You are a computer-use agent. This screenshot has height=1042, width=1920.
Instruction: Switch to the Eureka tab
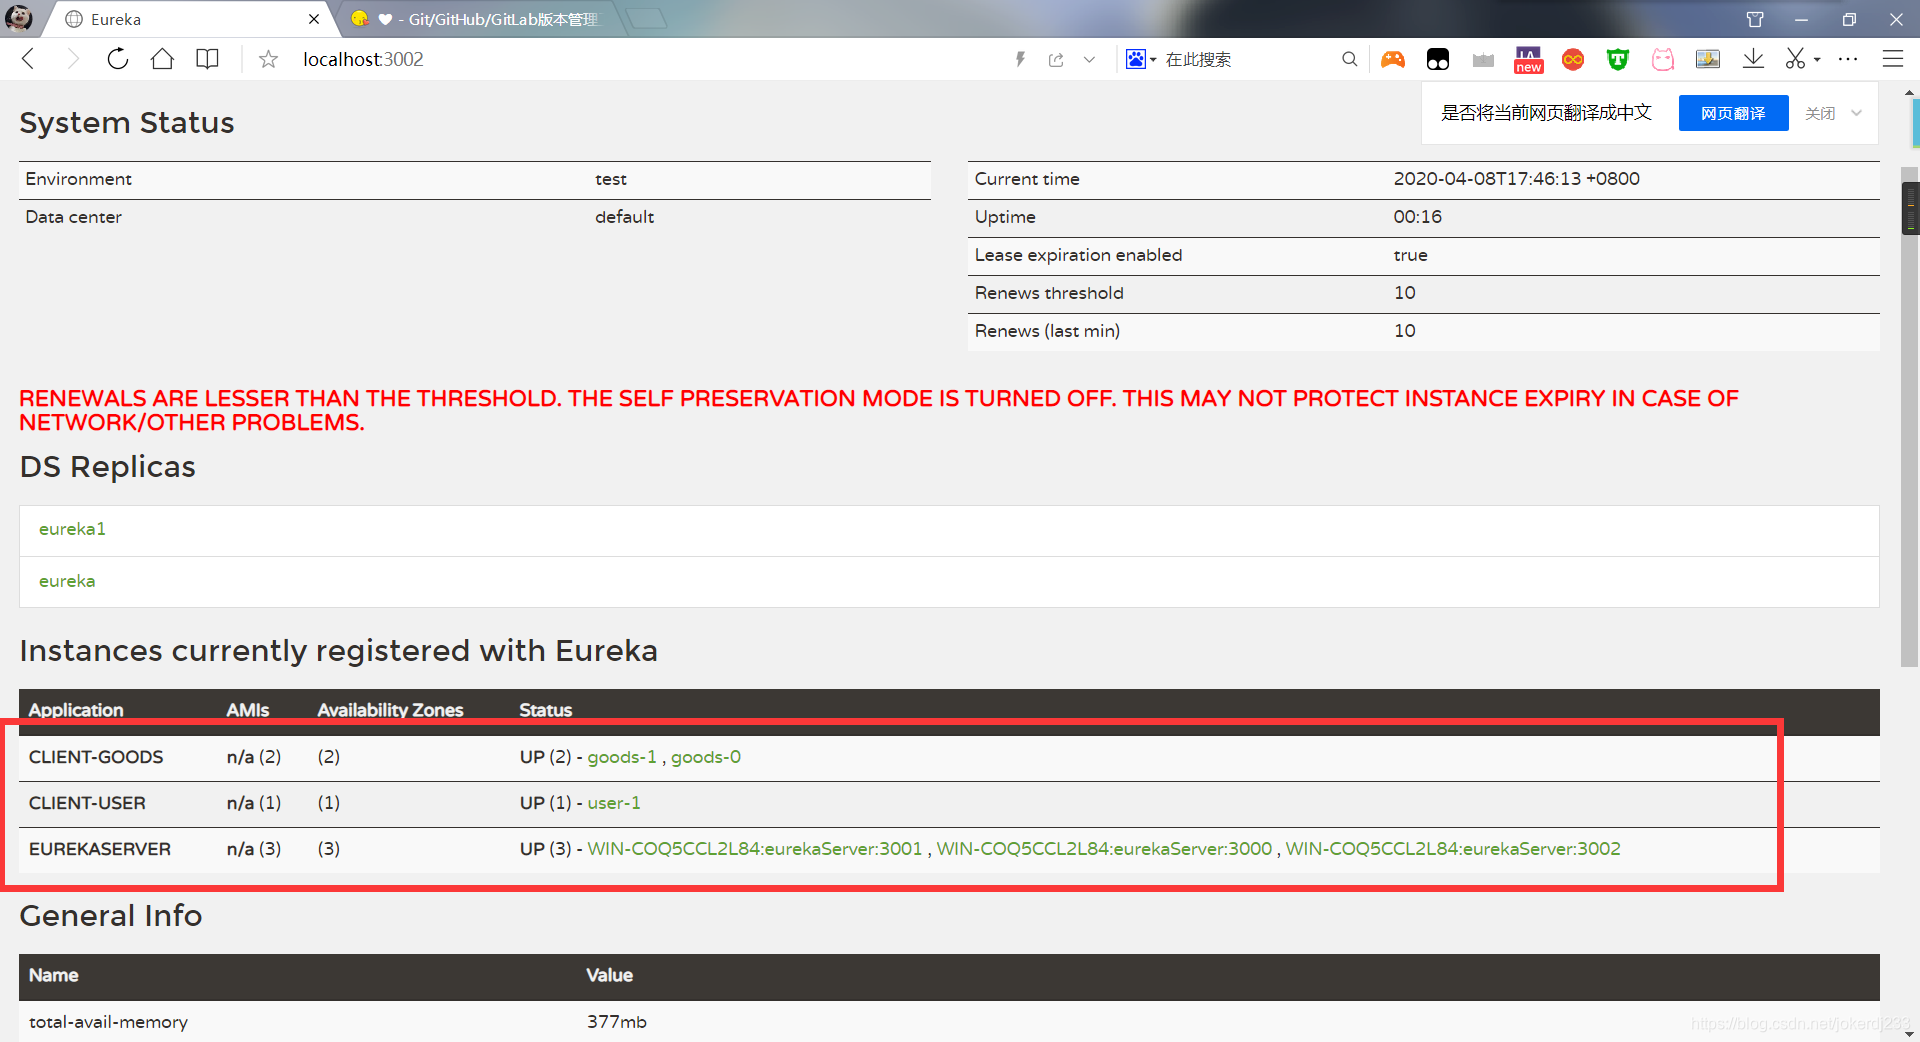click(x=185, y=19)
